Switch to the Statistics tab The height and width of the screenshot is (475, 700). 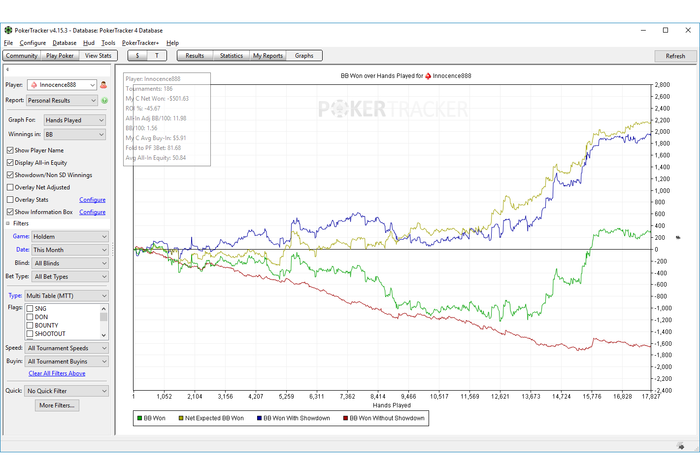(231, 56)
